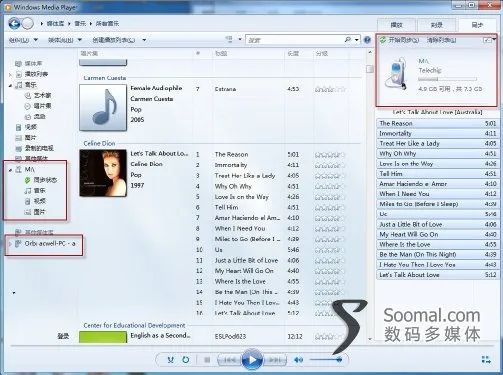The image size is (503, 375).
Task: Expand the Orb acwell-PC library node
Action: point(10,244)
